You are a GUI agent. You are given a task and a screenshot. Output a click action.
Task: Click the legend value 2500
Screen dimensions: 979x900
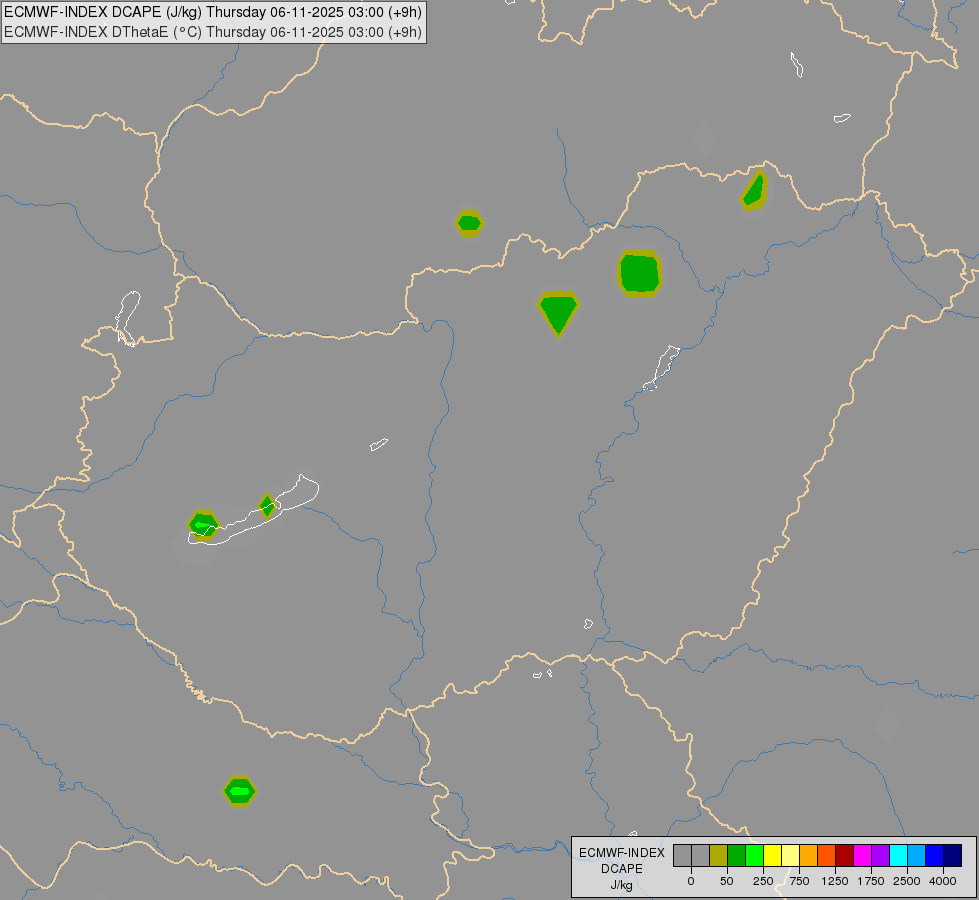[907, 881]
